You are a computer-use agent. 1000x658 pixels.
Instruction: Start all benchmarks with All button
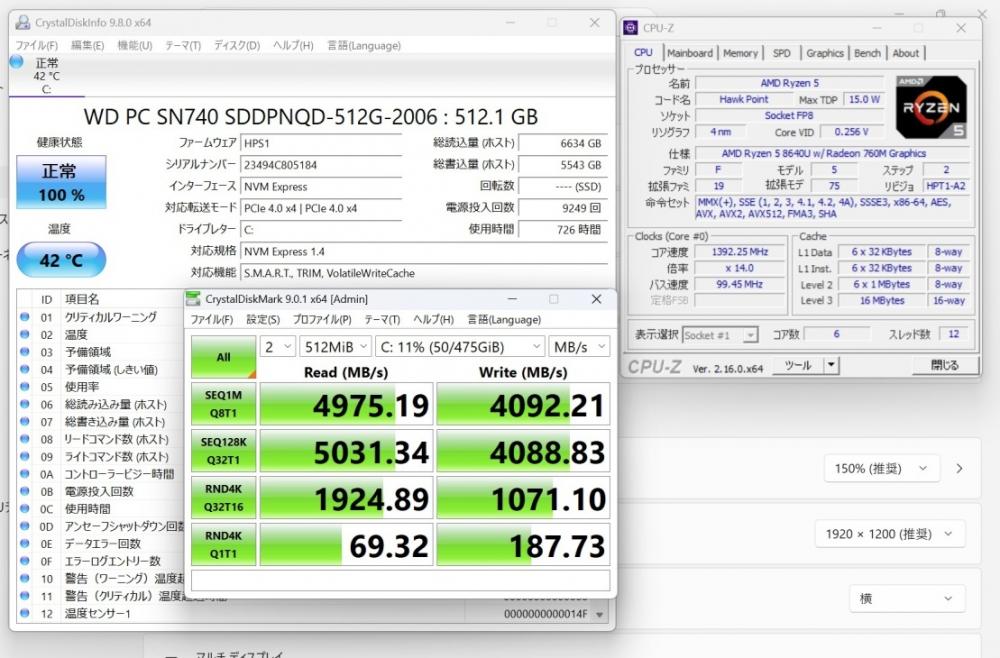point(223,357)
